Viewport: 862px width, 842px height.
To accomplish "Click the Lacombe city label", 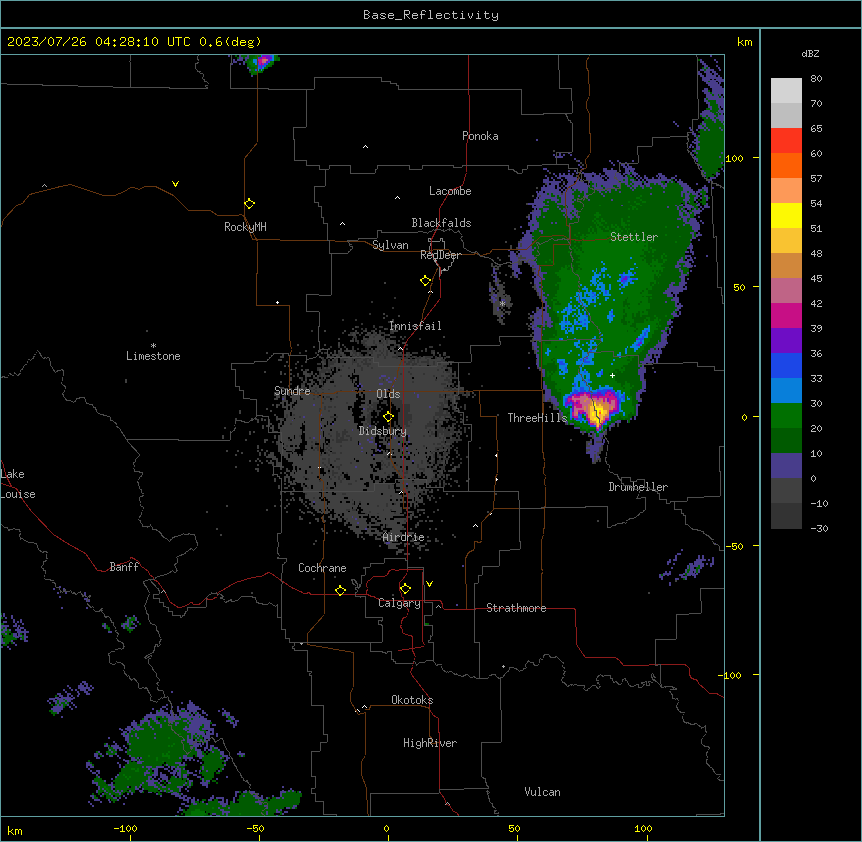I will (x=450, y=191).
